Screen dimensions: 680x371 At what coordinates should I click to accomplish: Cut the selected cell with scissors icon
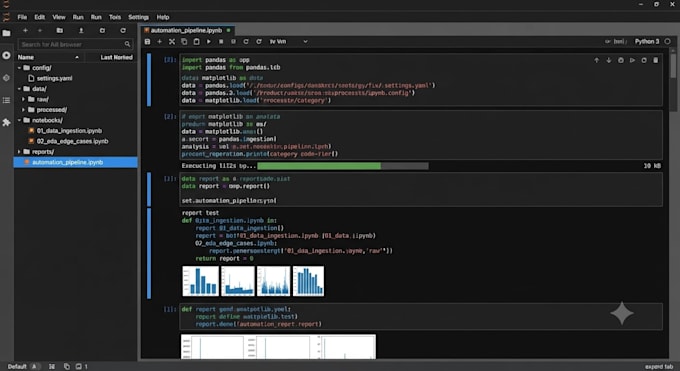pyautogui.click(x=172, y=42)
